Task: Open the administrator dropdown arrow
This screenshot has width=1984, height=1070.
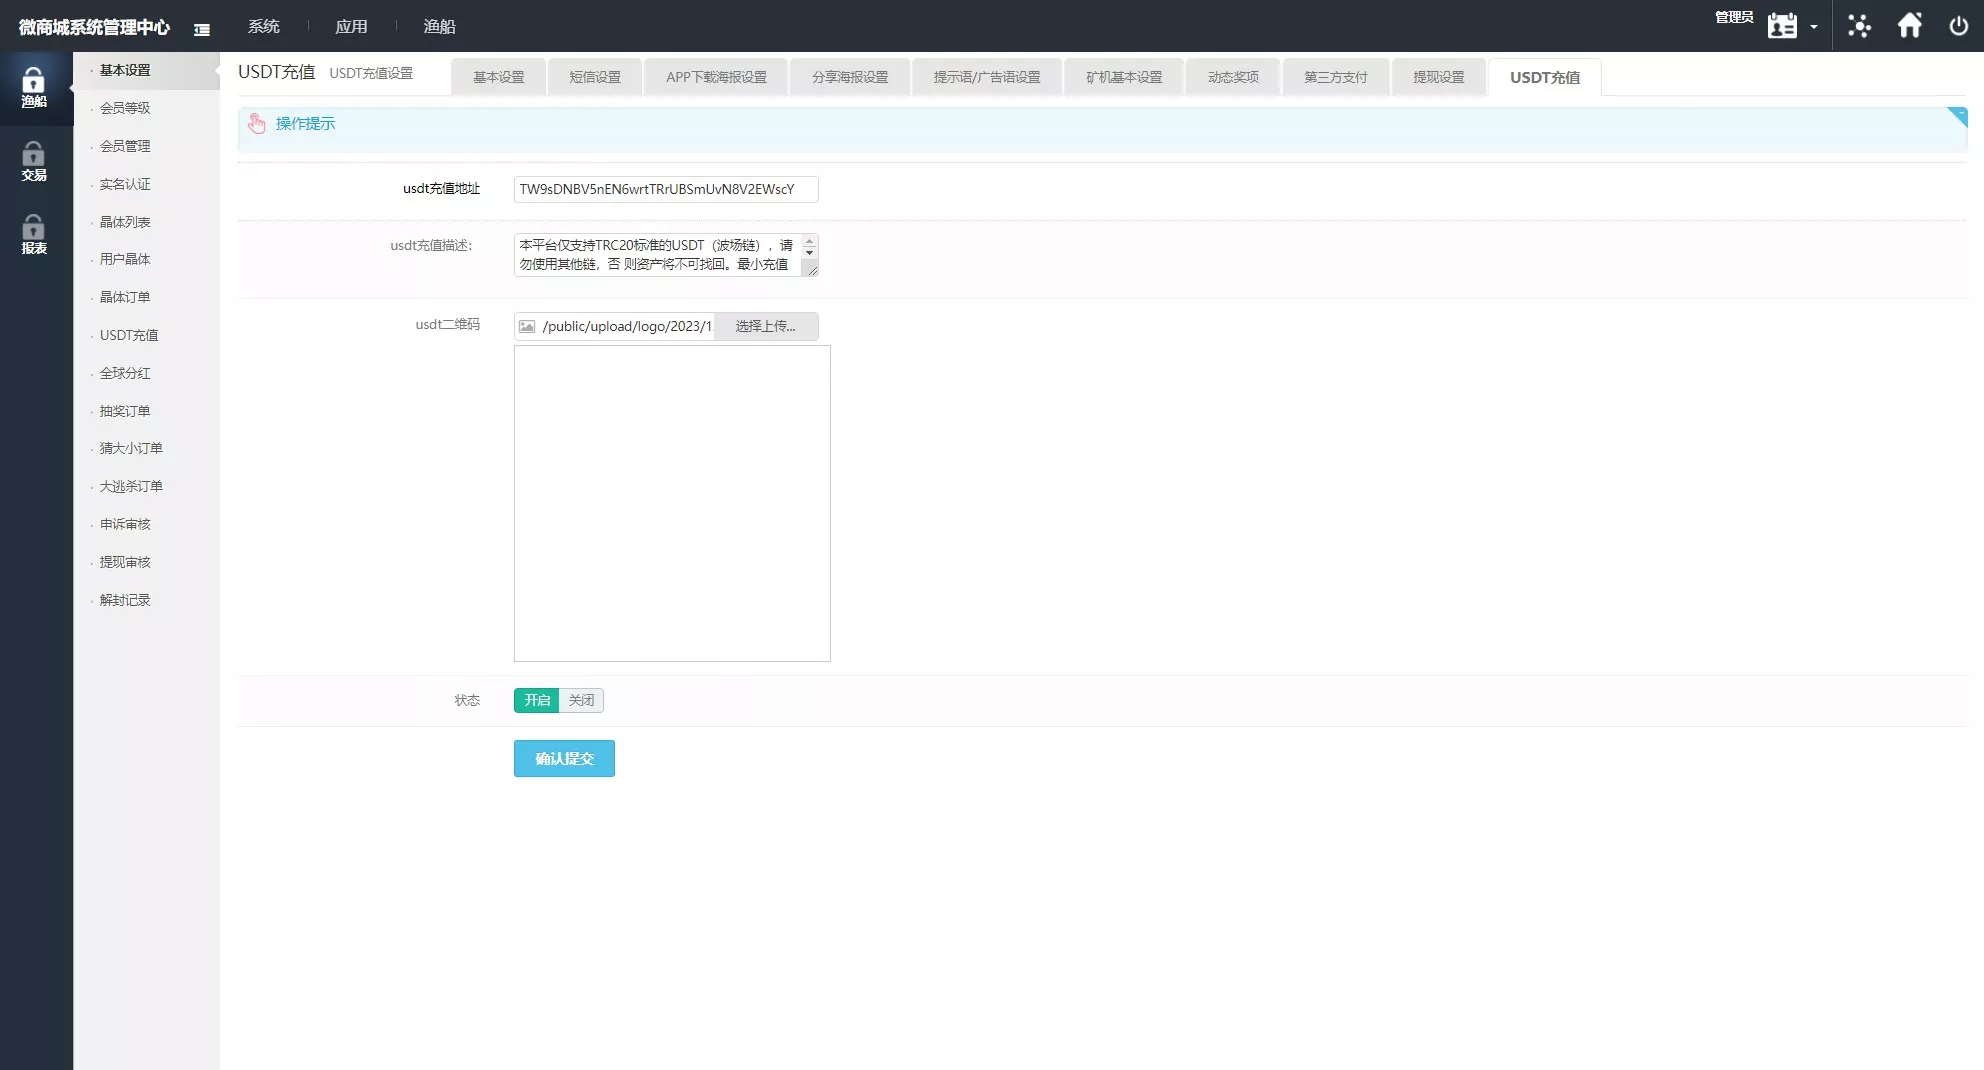Action: coord(1814,27)
